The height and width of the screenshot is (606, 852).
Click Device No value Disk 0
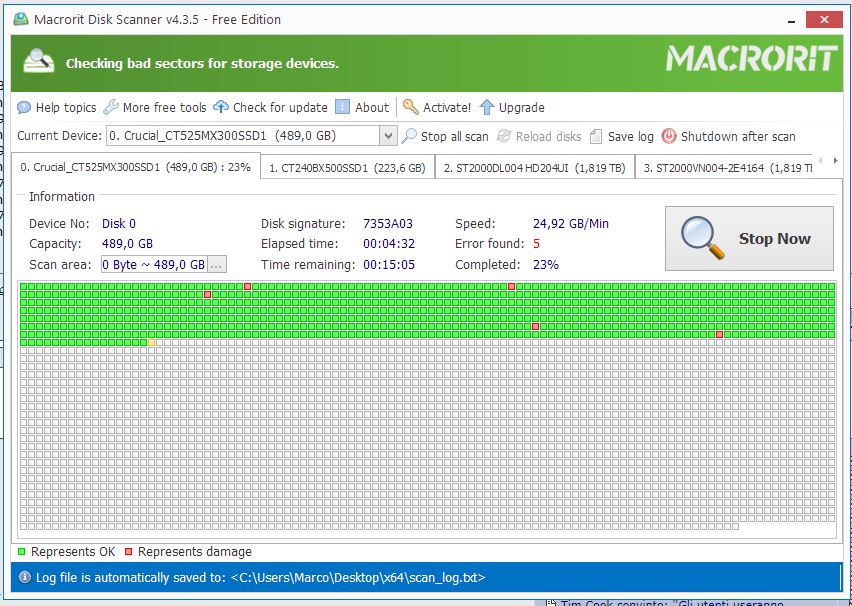(119, 223)
